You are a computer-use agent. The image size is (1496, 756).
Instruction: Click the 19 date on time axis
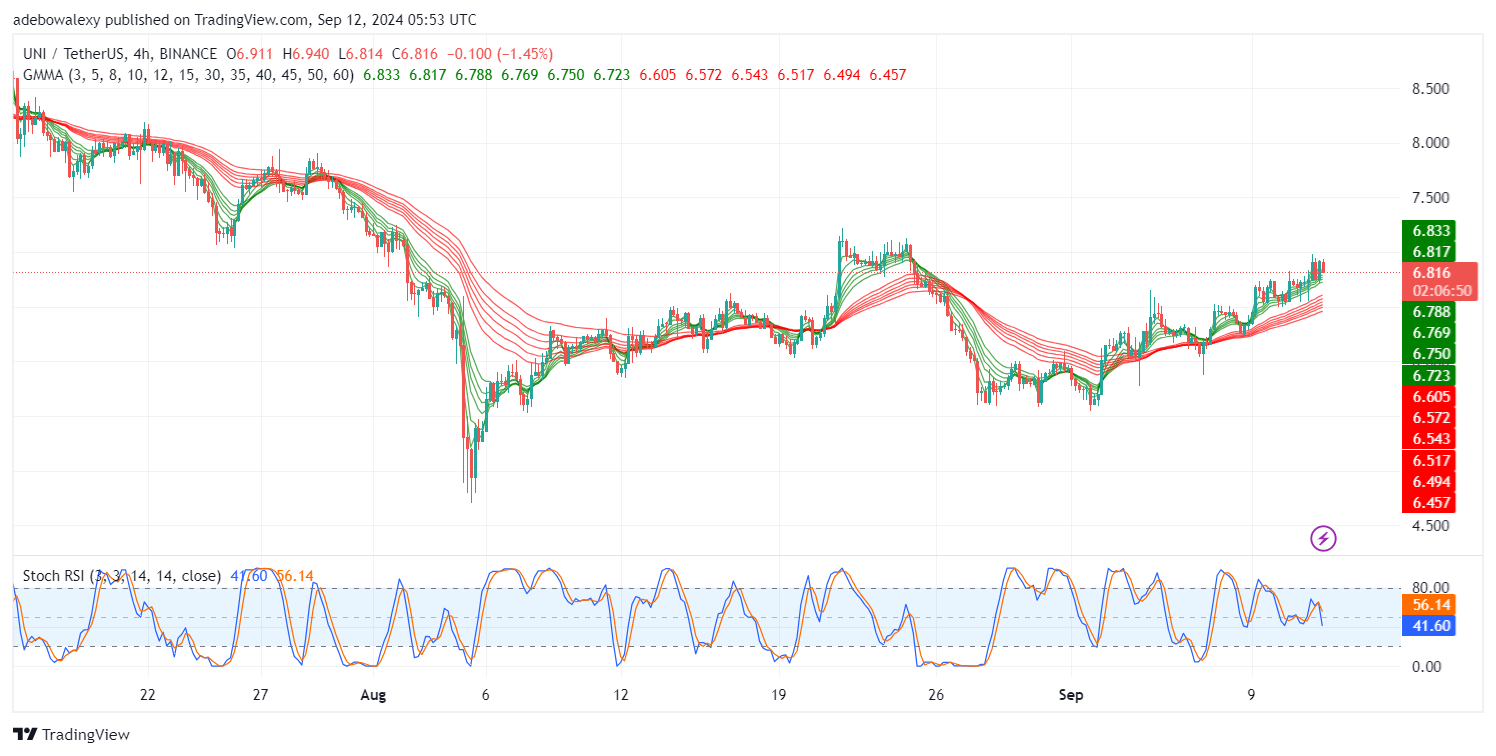(779, 694)
